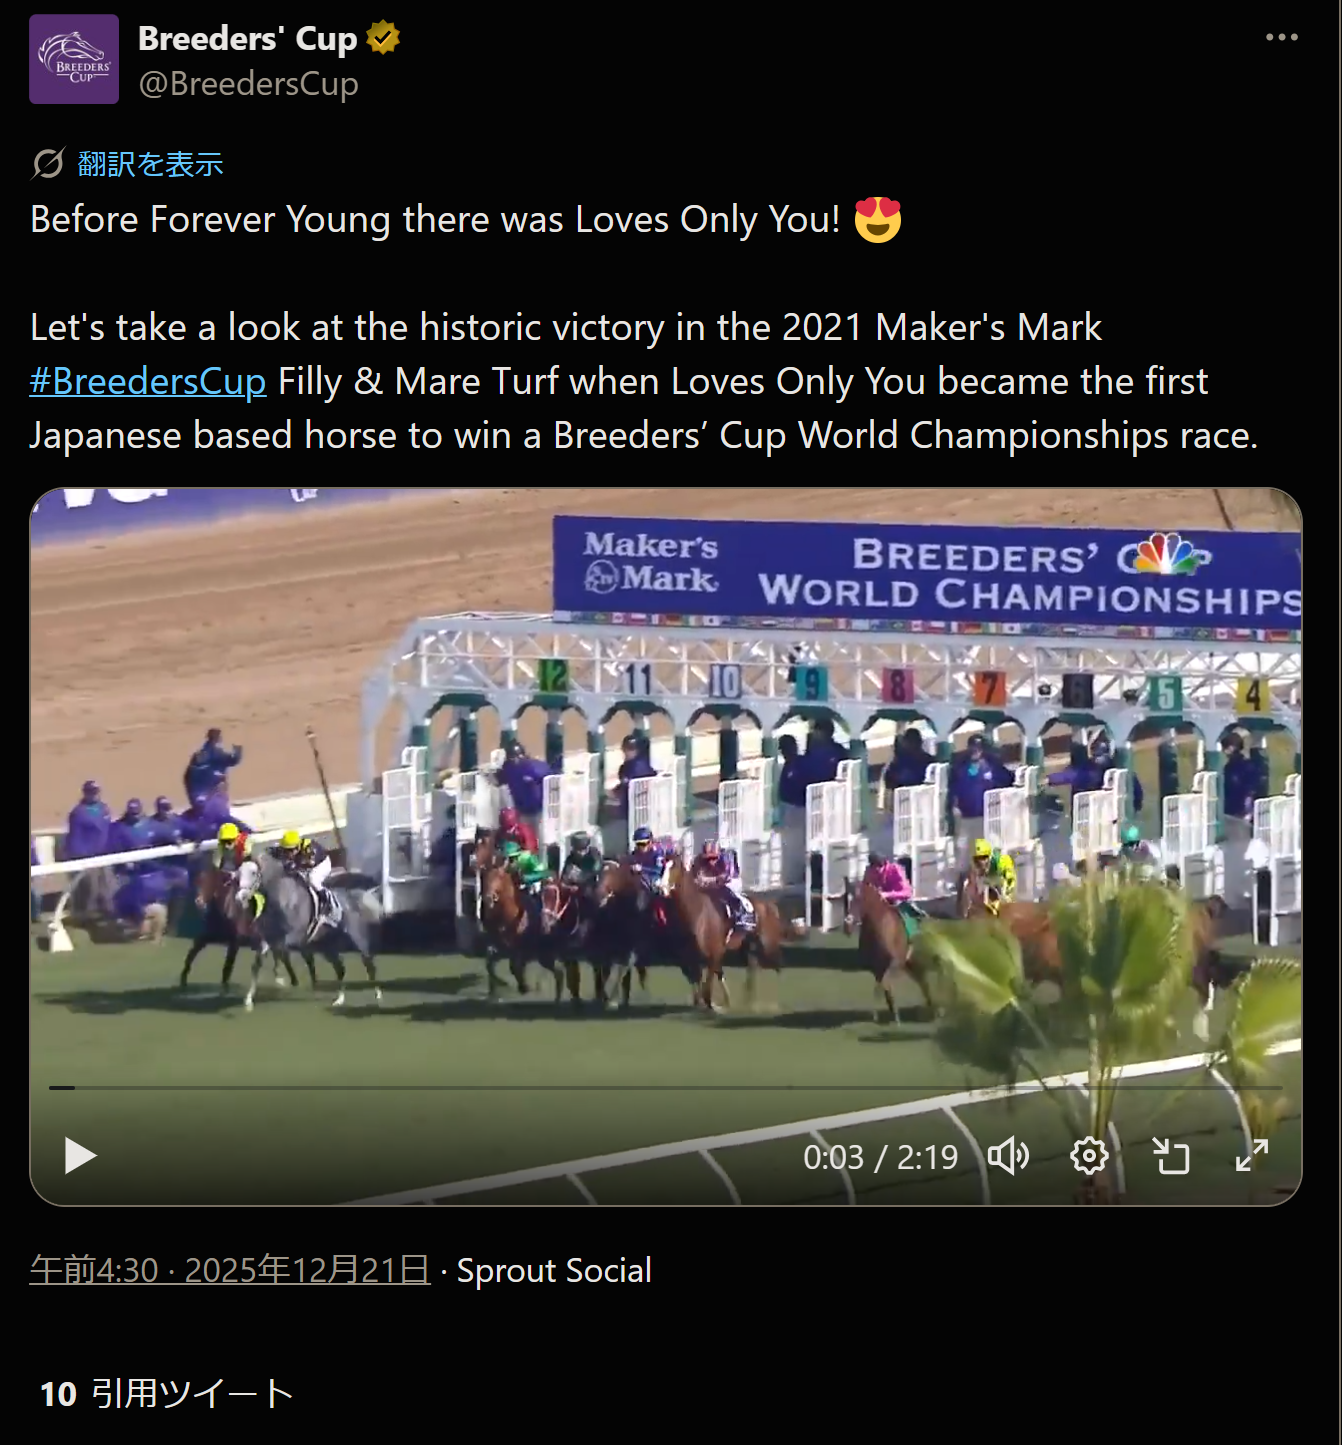Toggle the picture-in-picture video mode

[1170, 1156]
